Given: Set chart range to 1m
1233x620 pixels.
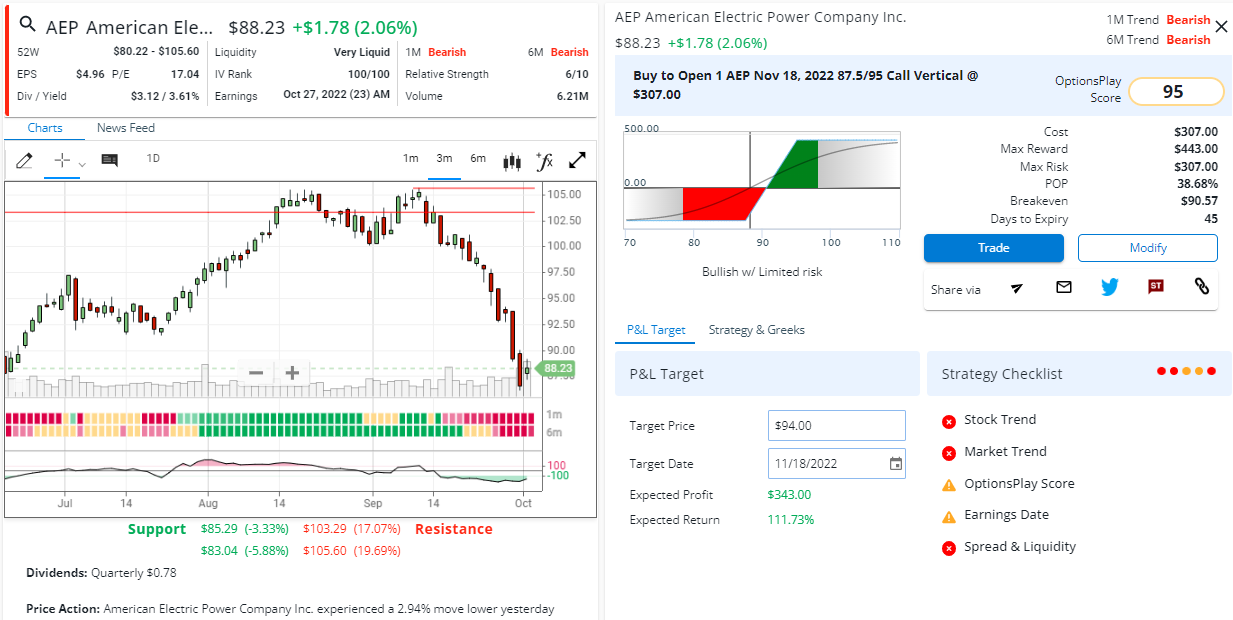Looking at the screenshot, I should (411, 158).
